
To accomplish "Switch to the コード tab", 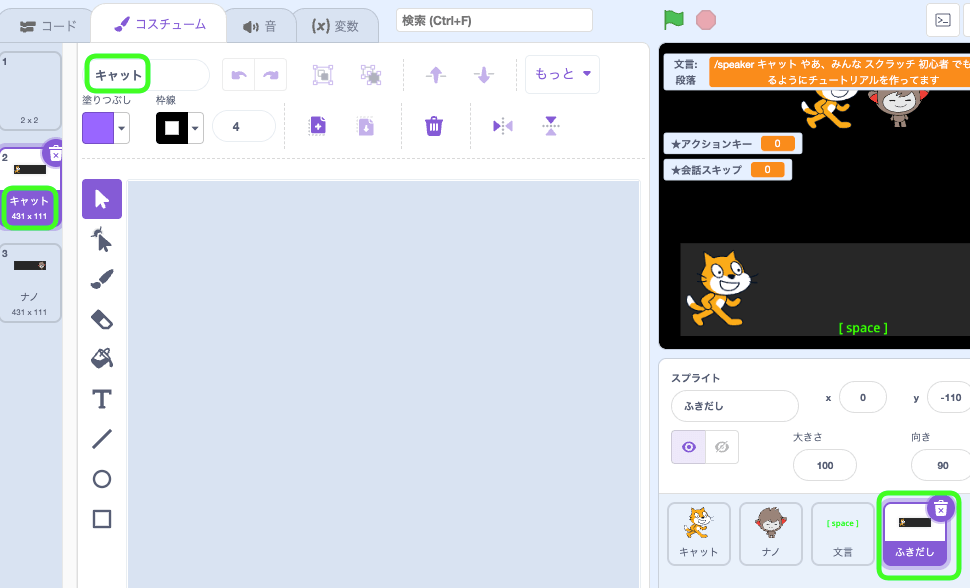I will point(48,25).
